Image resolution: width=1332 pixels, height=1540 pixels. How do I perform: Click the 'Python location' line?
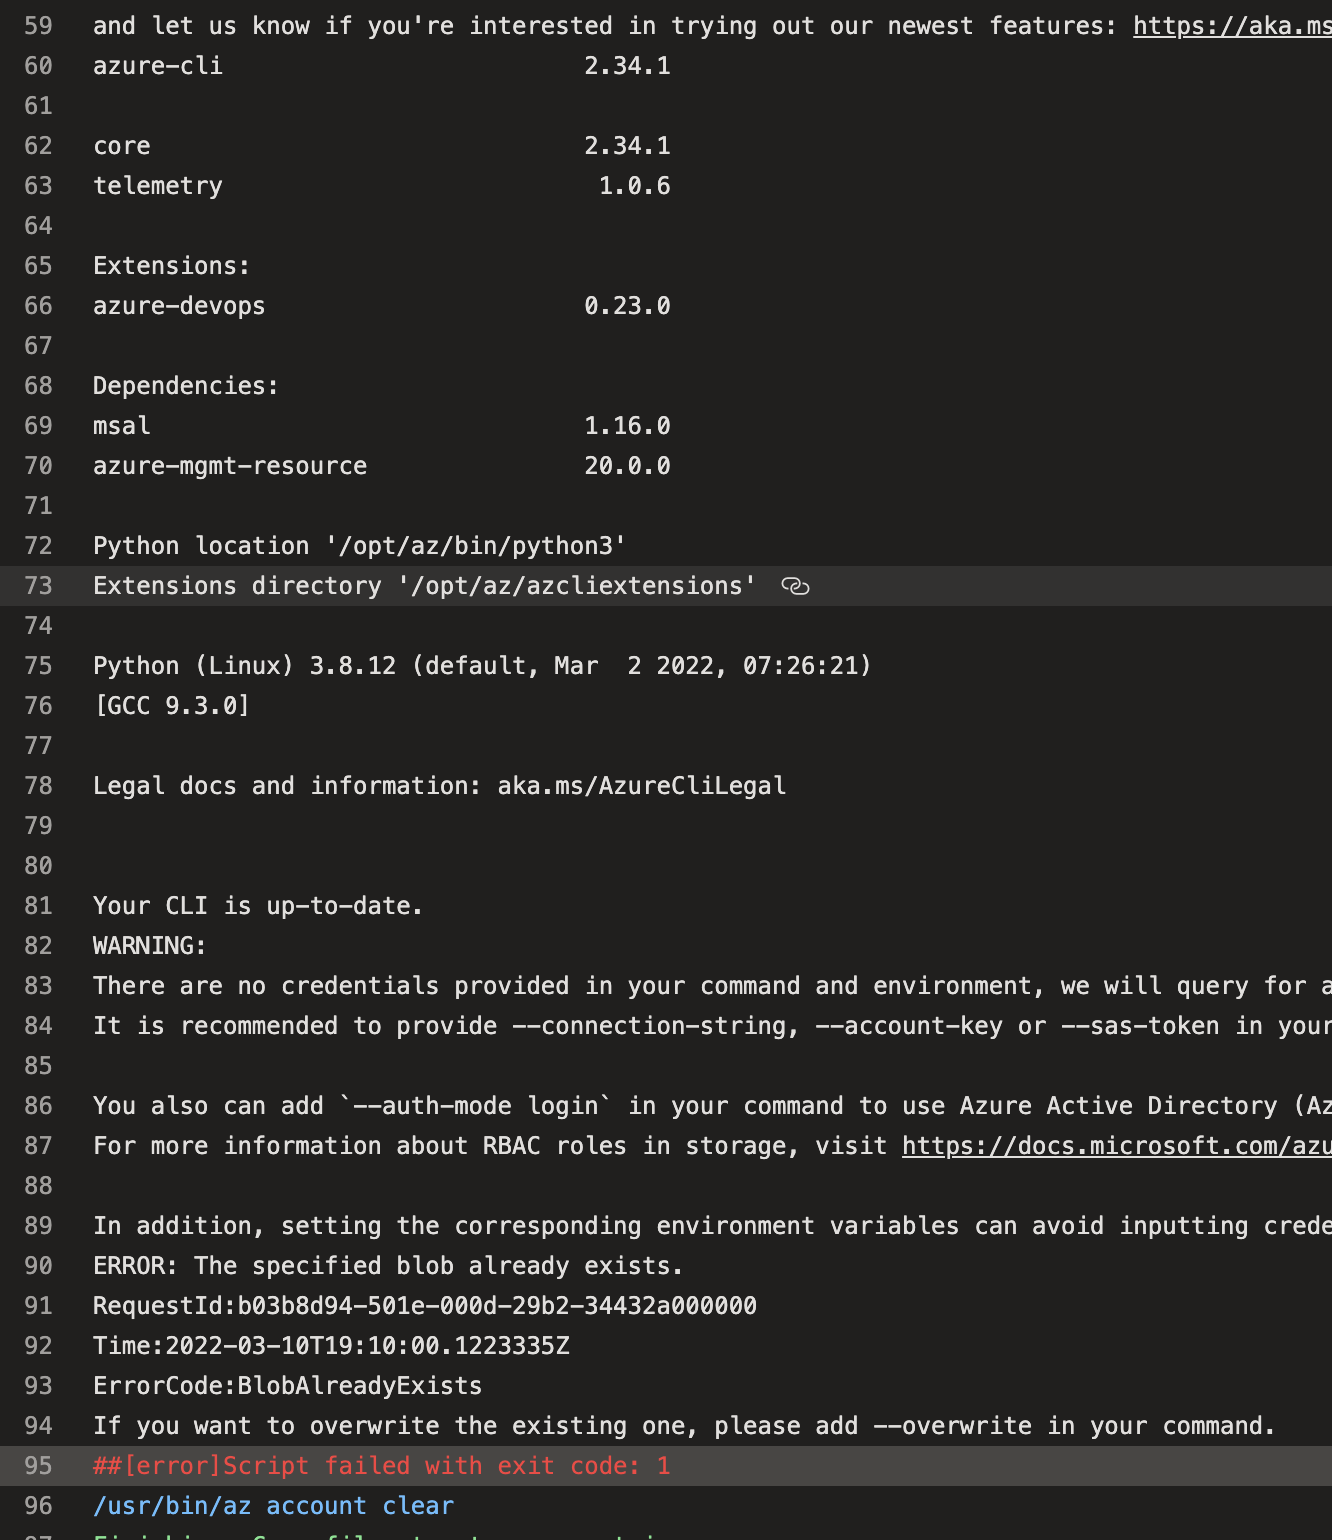pos(360,546)
